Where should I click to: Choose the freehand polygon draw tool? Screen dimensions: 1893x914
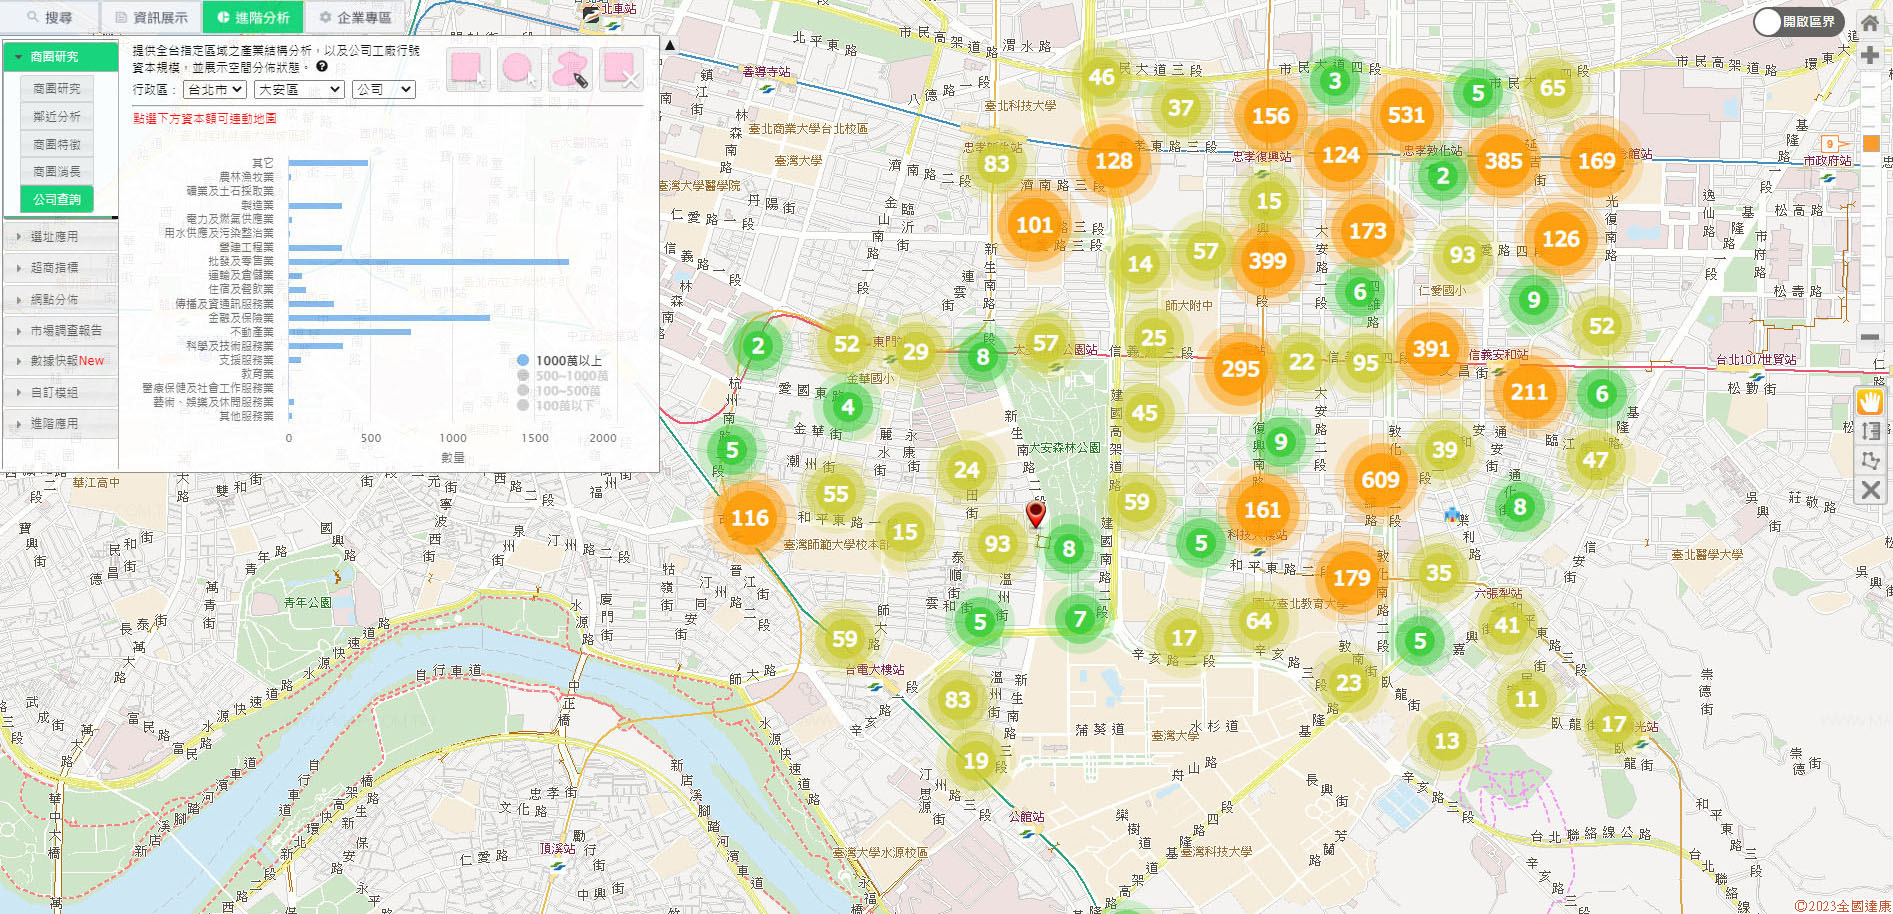pyautogui.click(x=570, y=69)
